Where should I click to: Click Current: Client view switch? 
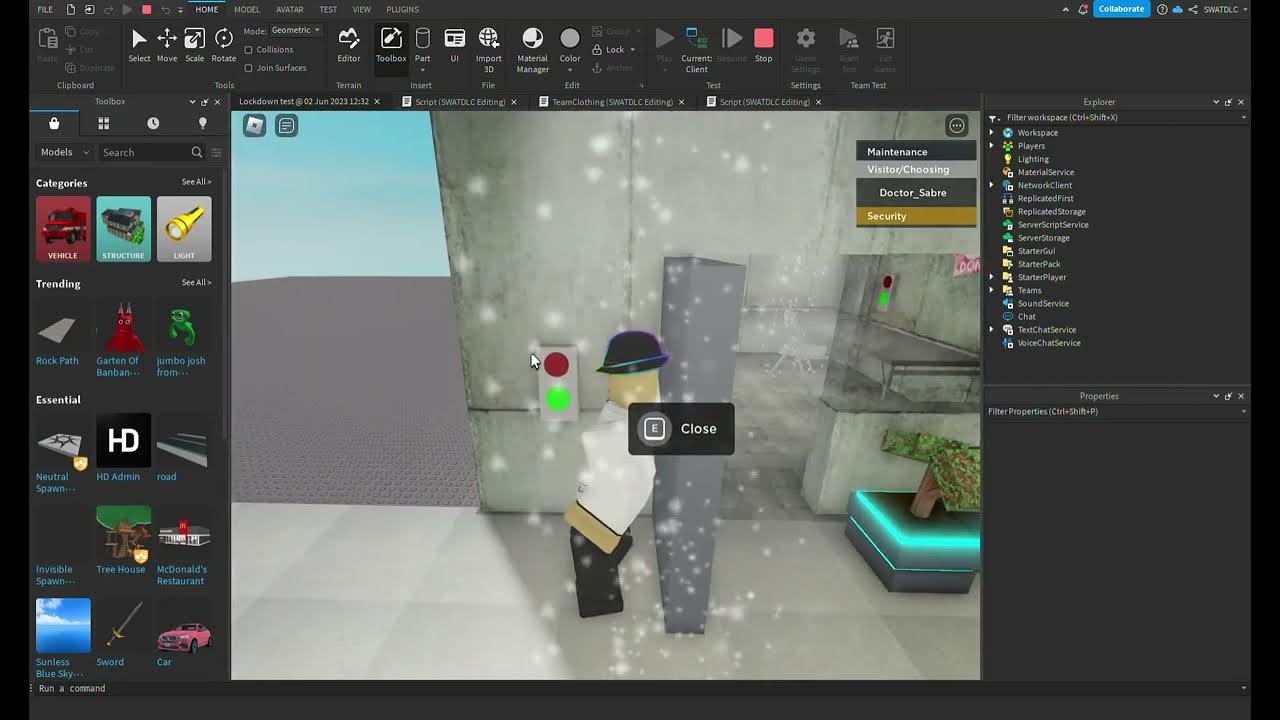coord(697,50)
